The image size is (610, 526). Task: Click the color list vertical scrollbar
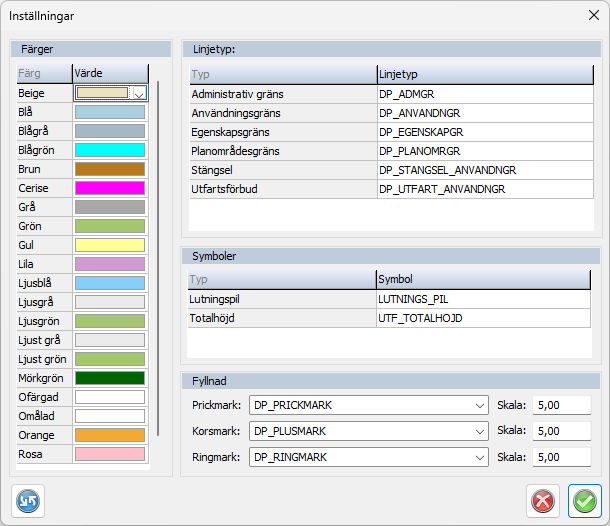click(157, 250)
